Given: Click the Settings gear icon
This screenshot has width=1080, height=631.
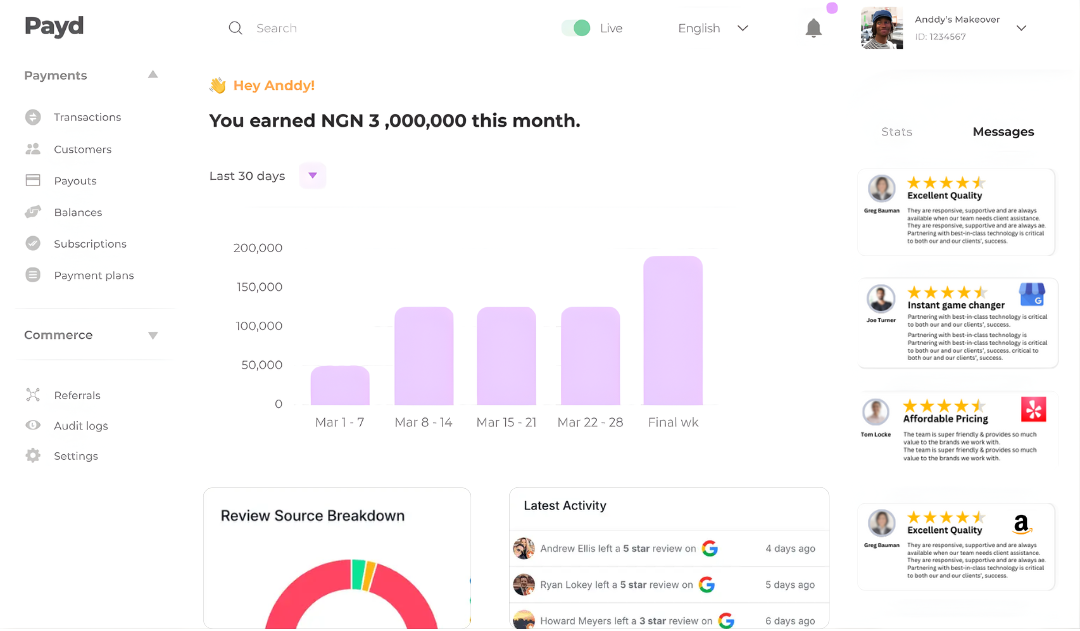Looking at the screenshot, I should [33, 456].
